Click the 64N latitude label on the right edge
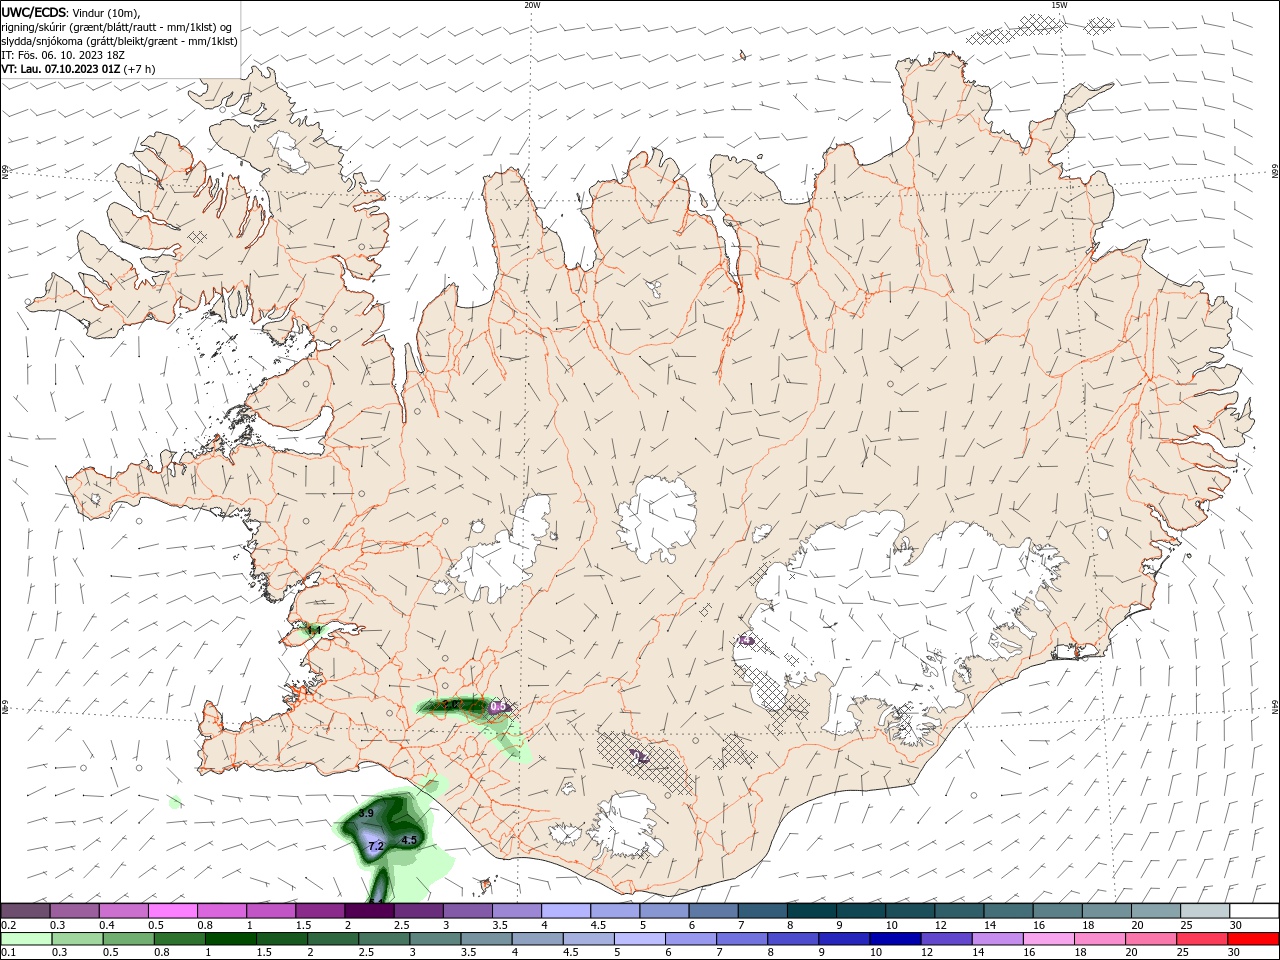The width and height of the screenshot is (1280, 960). click(x=1274, y=708)
